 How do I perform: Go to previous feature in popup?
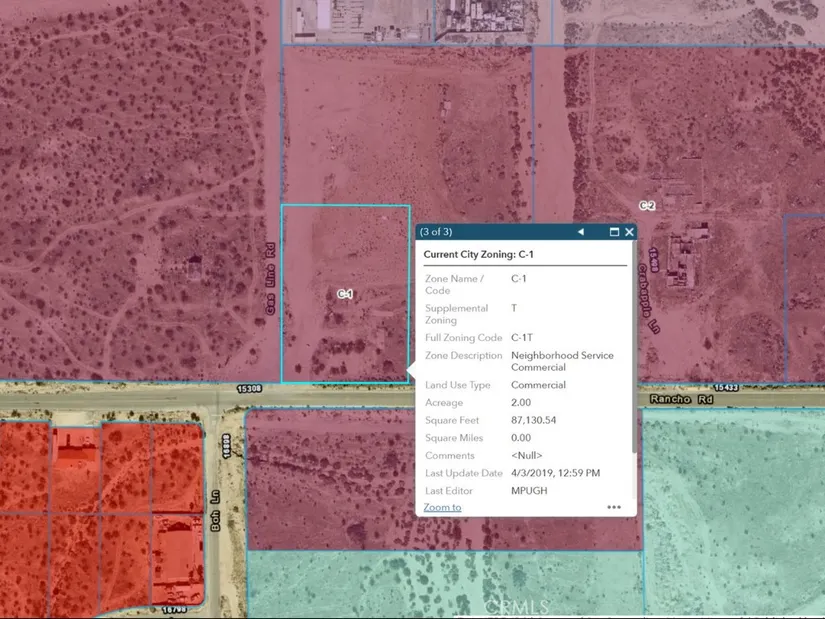[580, 232]
